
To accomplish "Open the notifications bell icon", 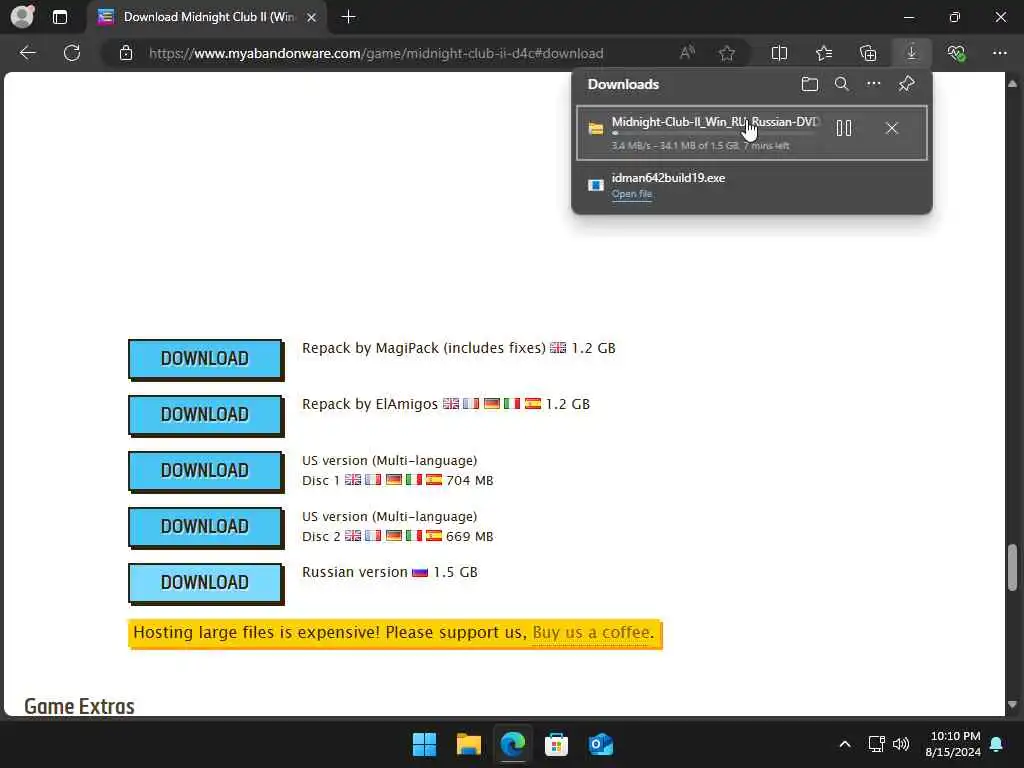I will pyautogui.click(x=997, y=744).
